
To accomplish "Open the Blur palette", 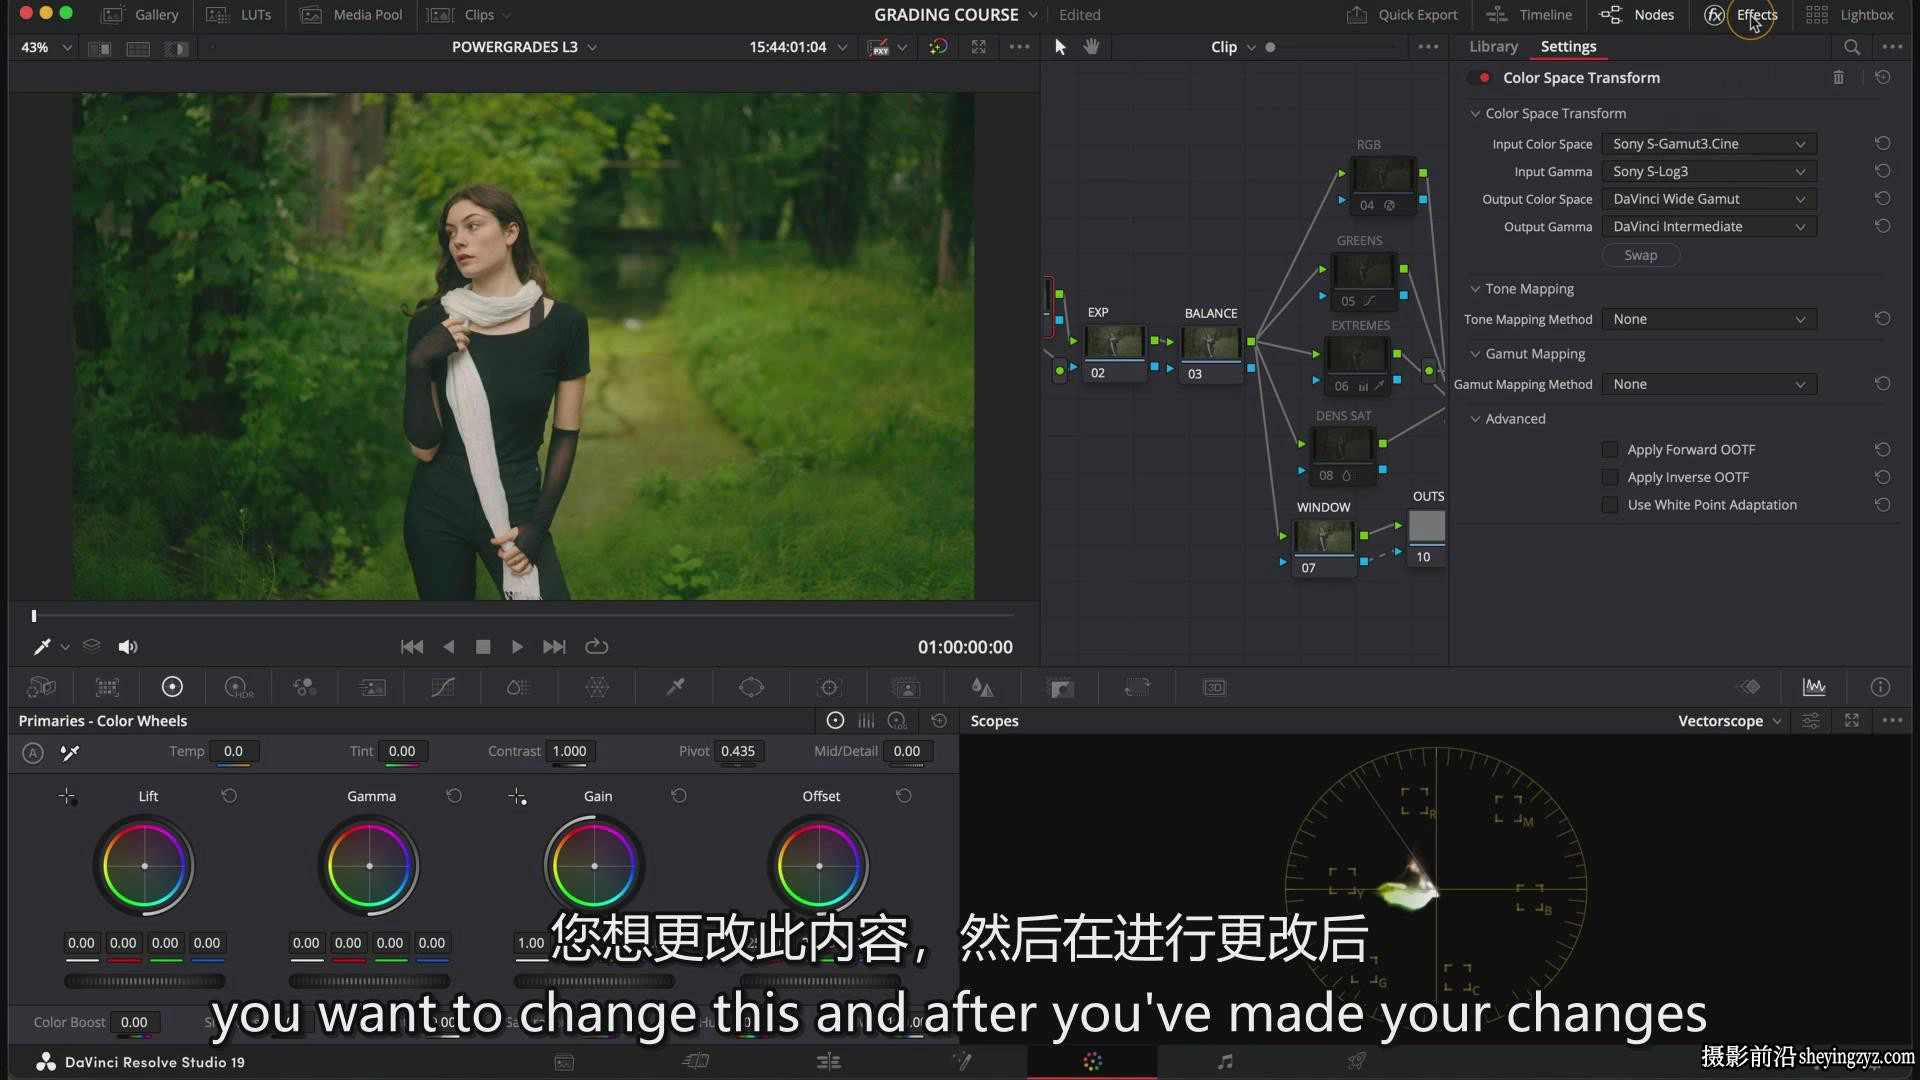I will pos(983,687).
